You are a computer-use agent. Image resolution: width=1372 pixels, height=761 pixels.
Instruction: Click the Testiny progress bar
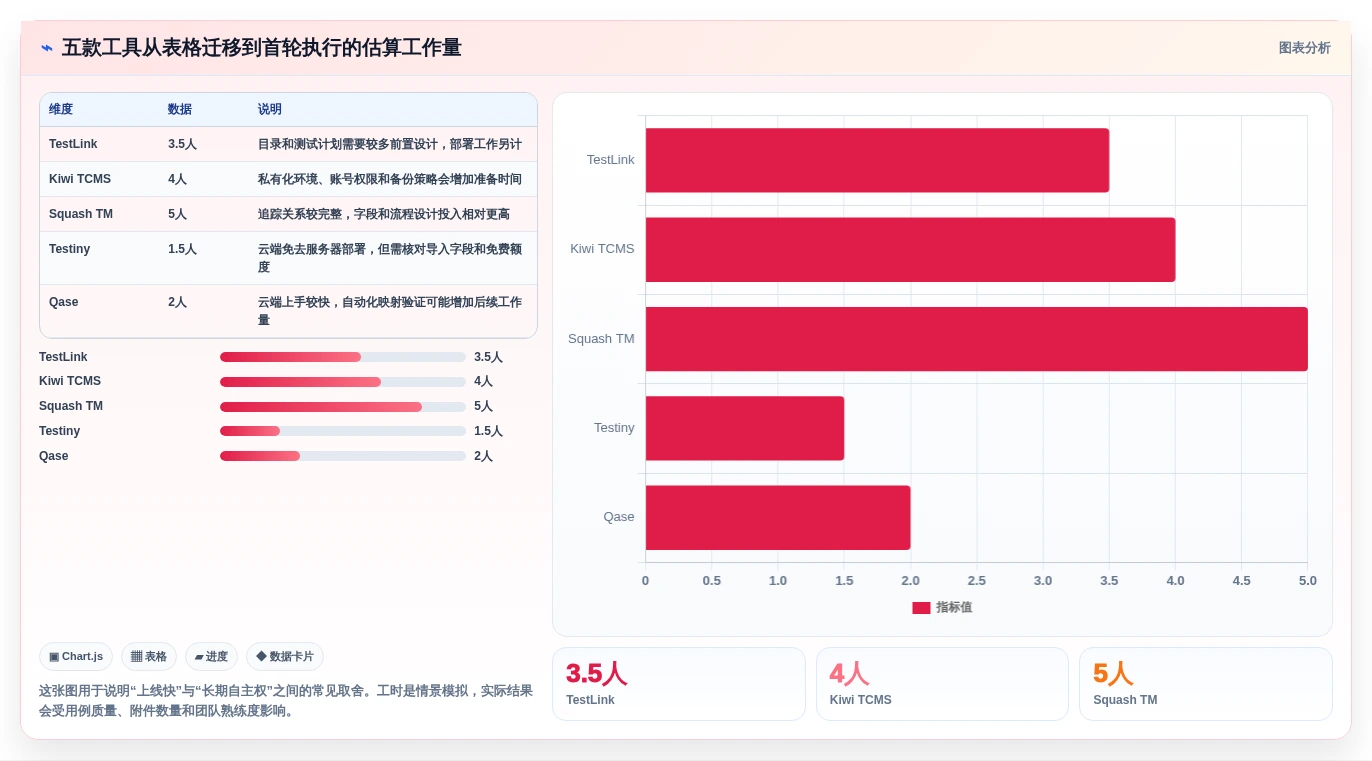pyautogui.click(x=343, y=431)
